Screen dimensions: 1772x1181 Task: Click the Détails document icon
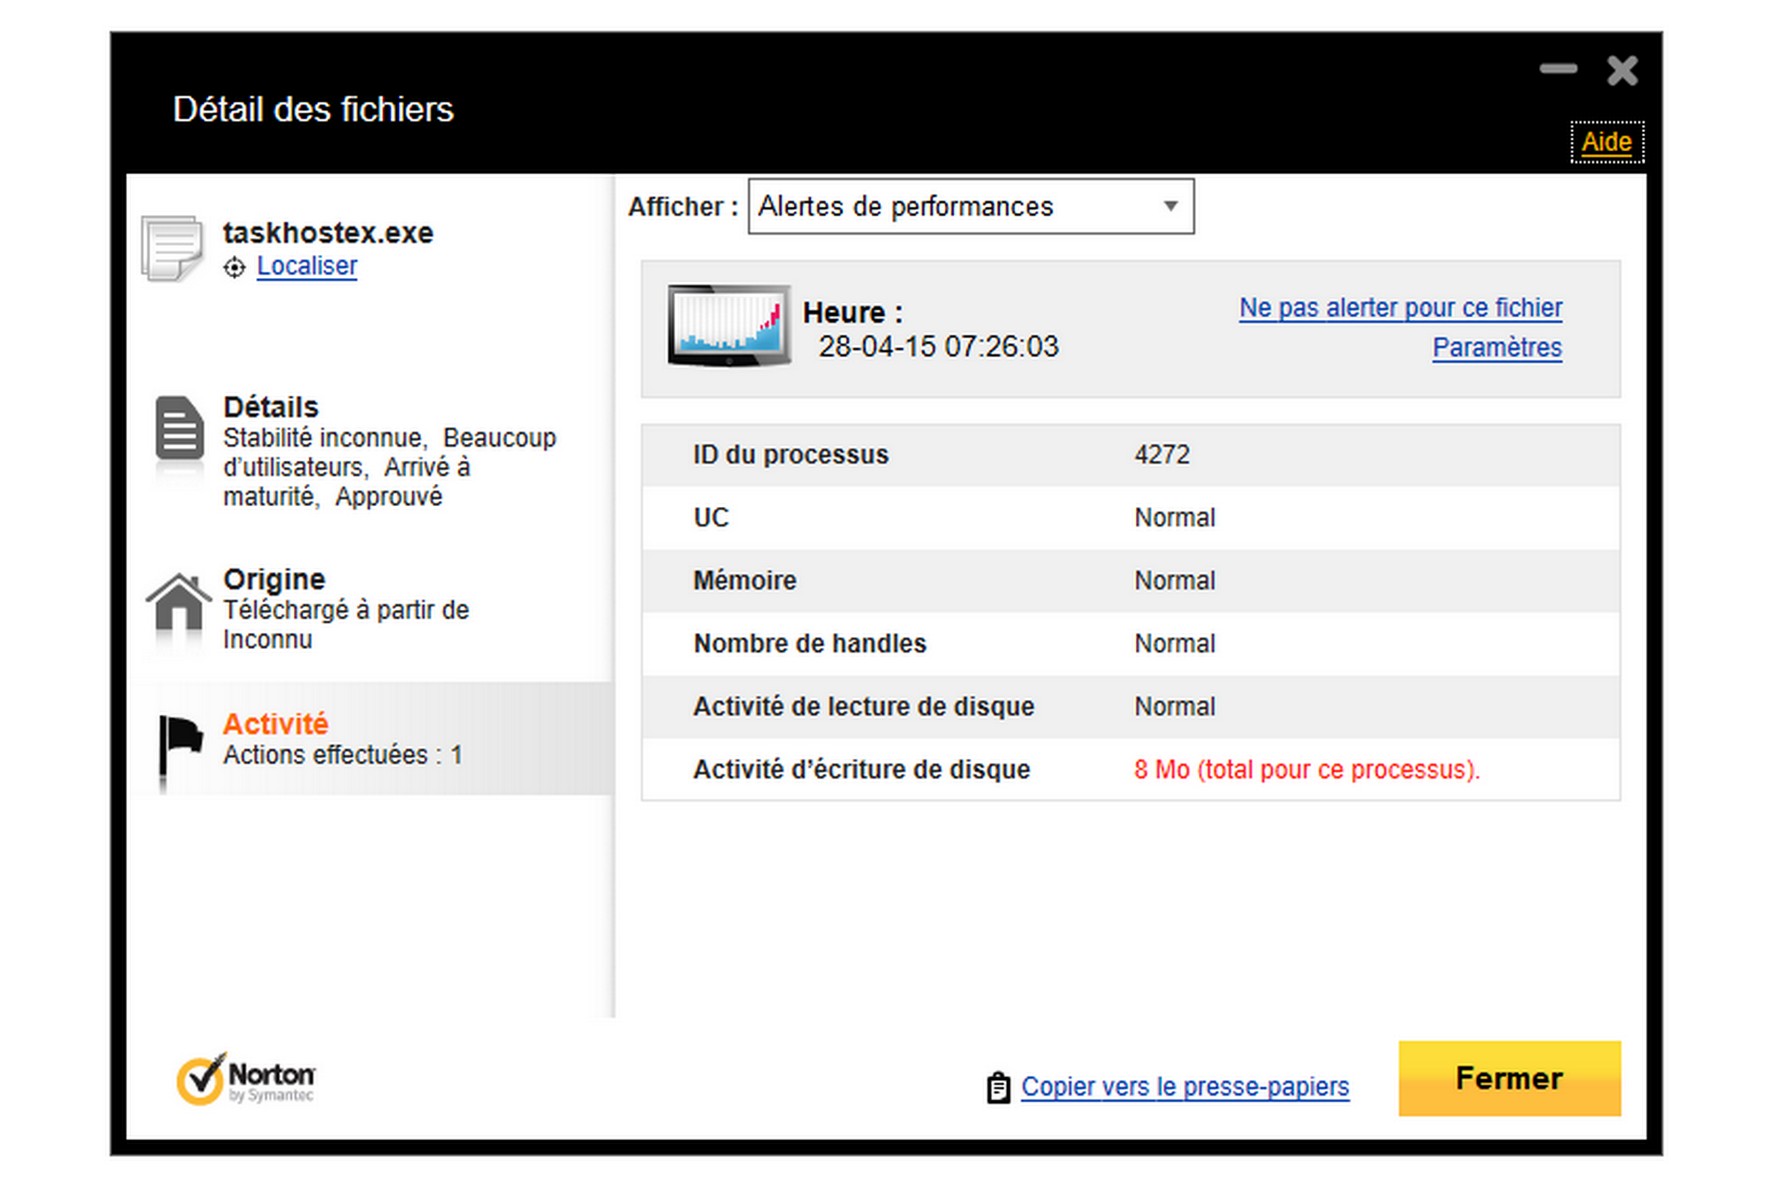pyautogui.click(x=179, y=429)
